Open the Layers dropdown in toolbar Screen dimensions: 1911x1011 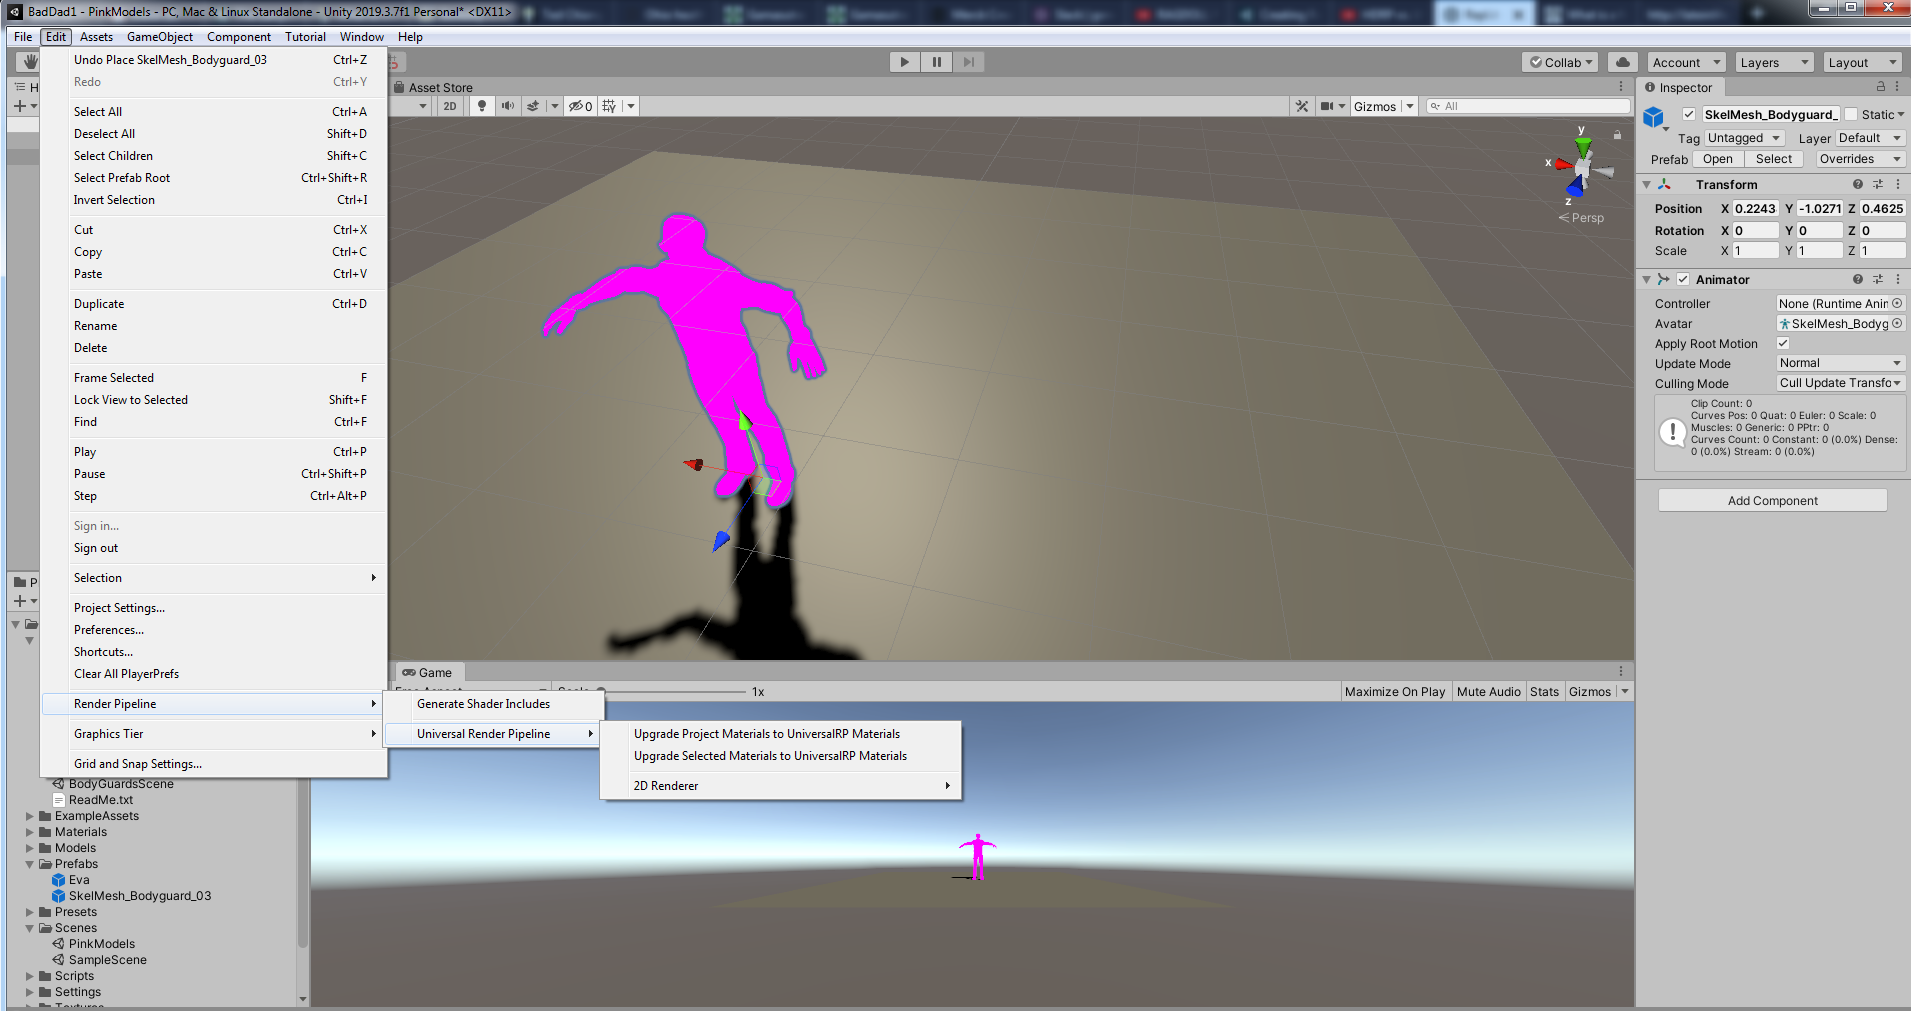1774,62
